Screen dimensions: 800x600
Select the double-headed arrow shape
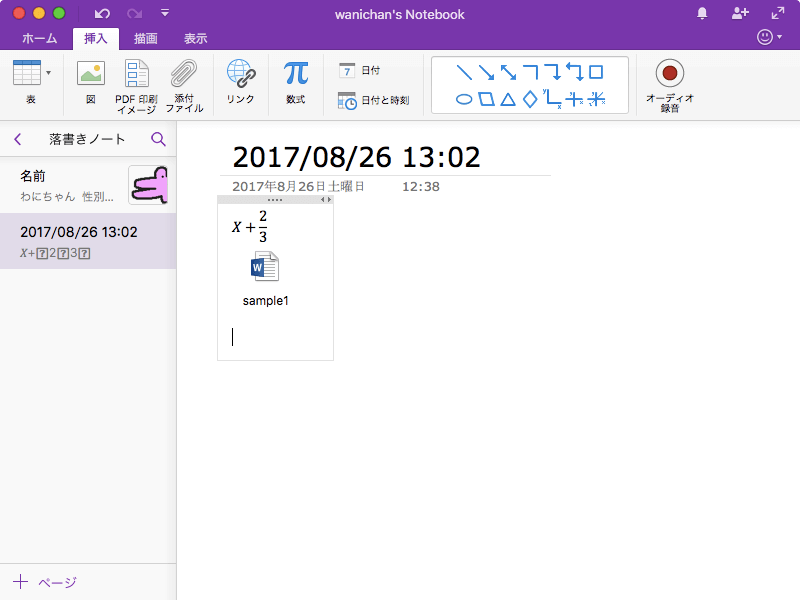pyautogui.click(x=508, y=72)
